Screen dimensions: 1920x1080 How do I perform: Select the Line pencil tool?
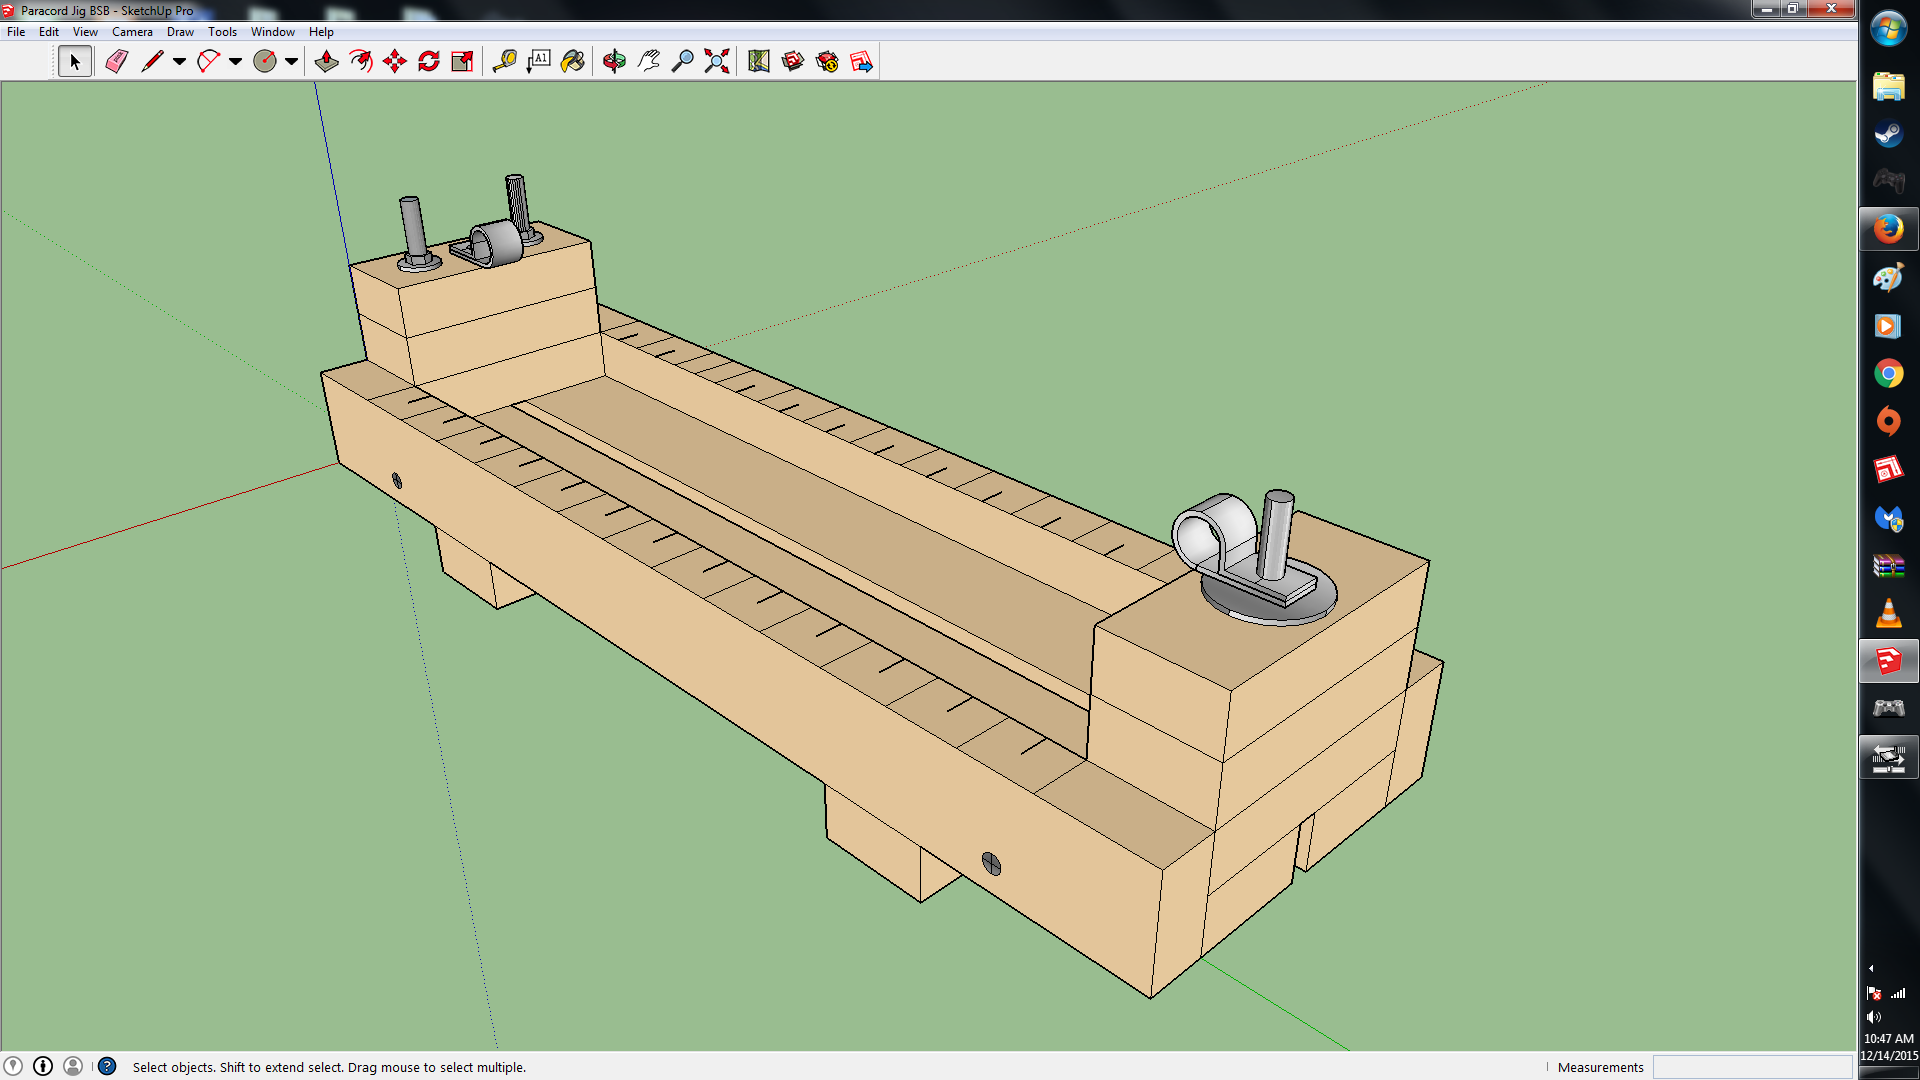[152, 62]
